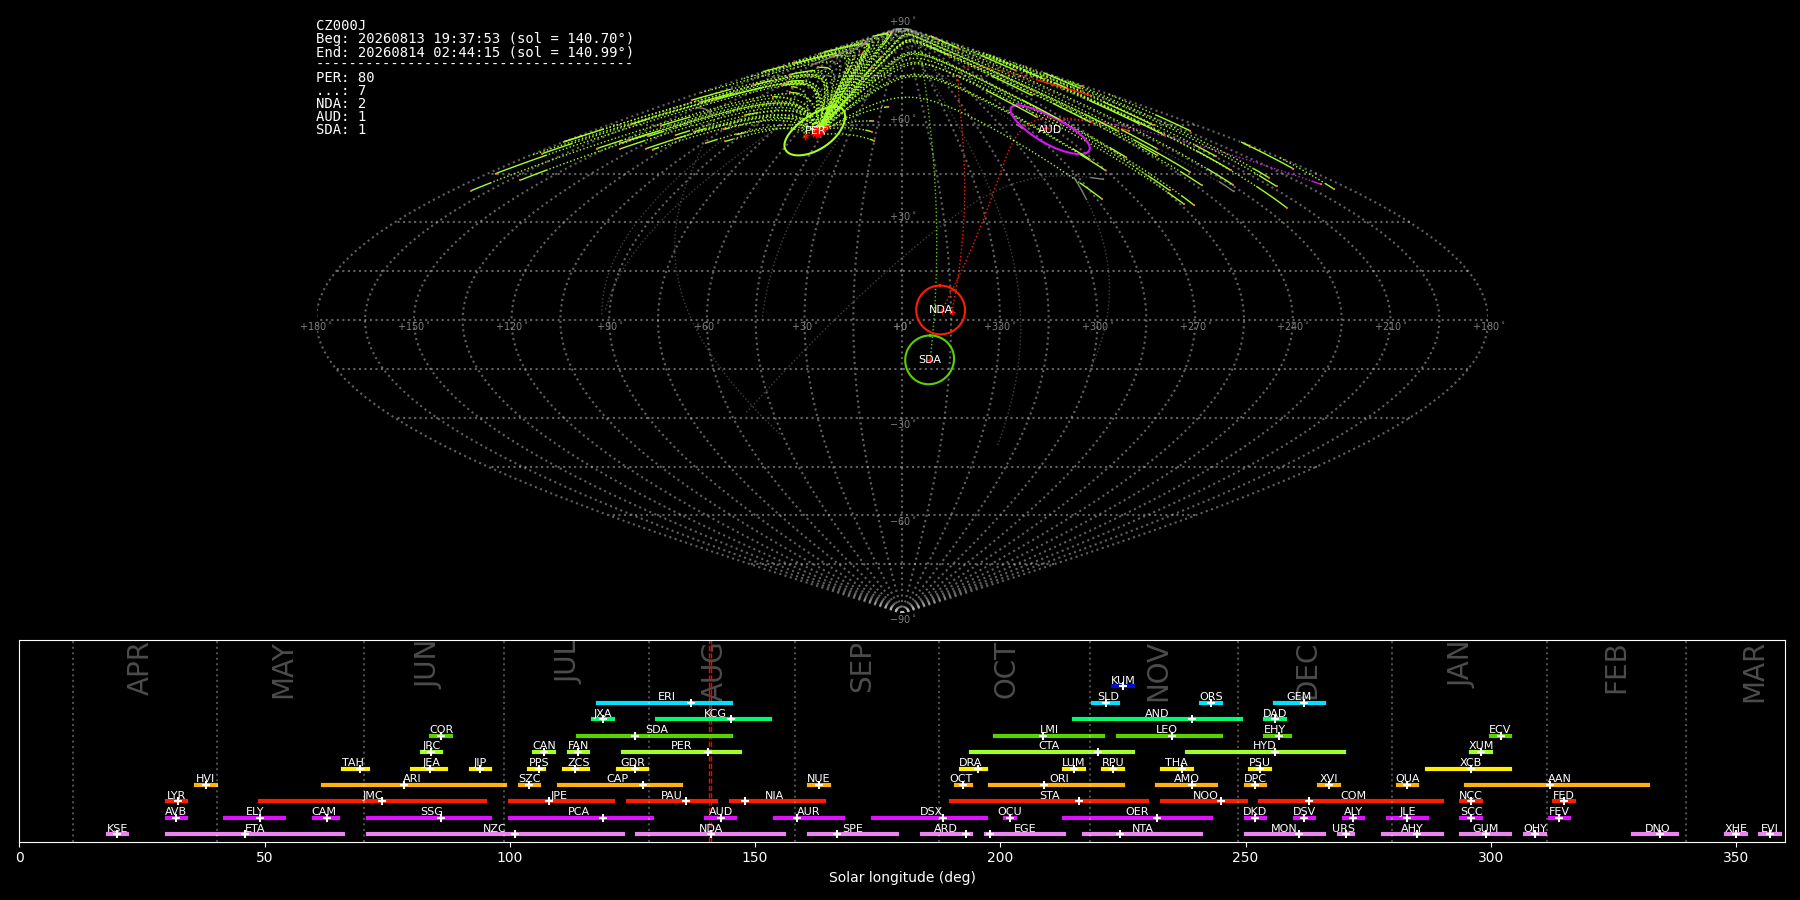Click the Solar longitude axis label
1800x900 pixels.
pos(902,878)
